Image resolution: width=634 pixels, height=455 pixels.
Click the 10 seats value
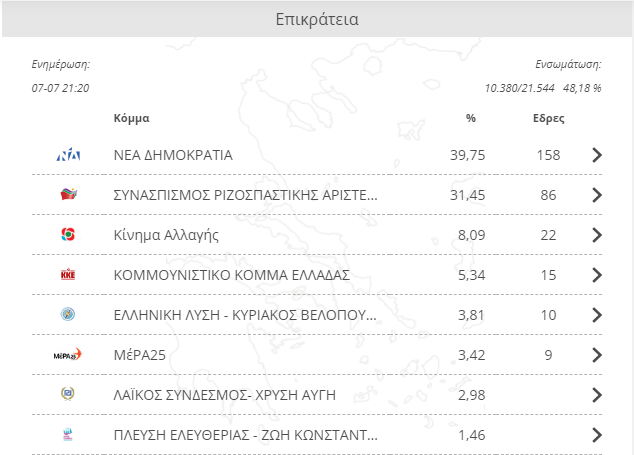548,315
